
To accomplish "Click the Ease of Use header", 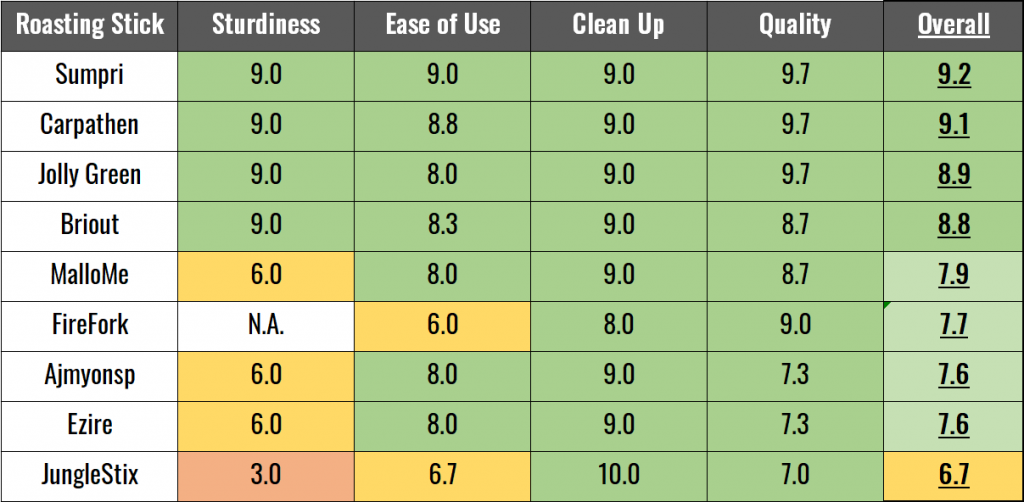I will tap(442, 25).
